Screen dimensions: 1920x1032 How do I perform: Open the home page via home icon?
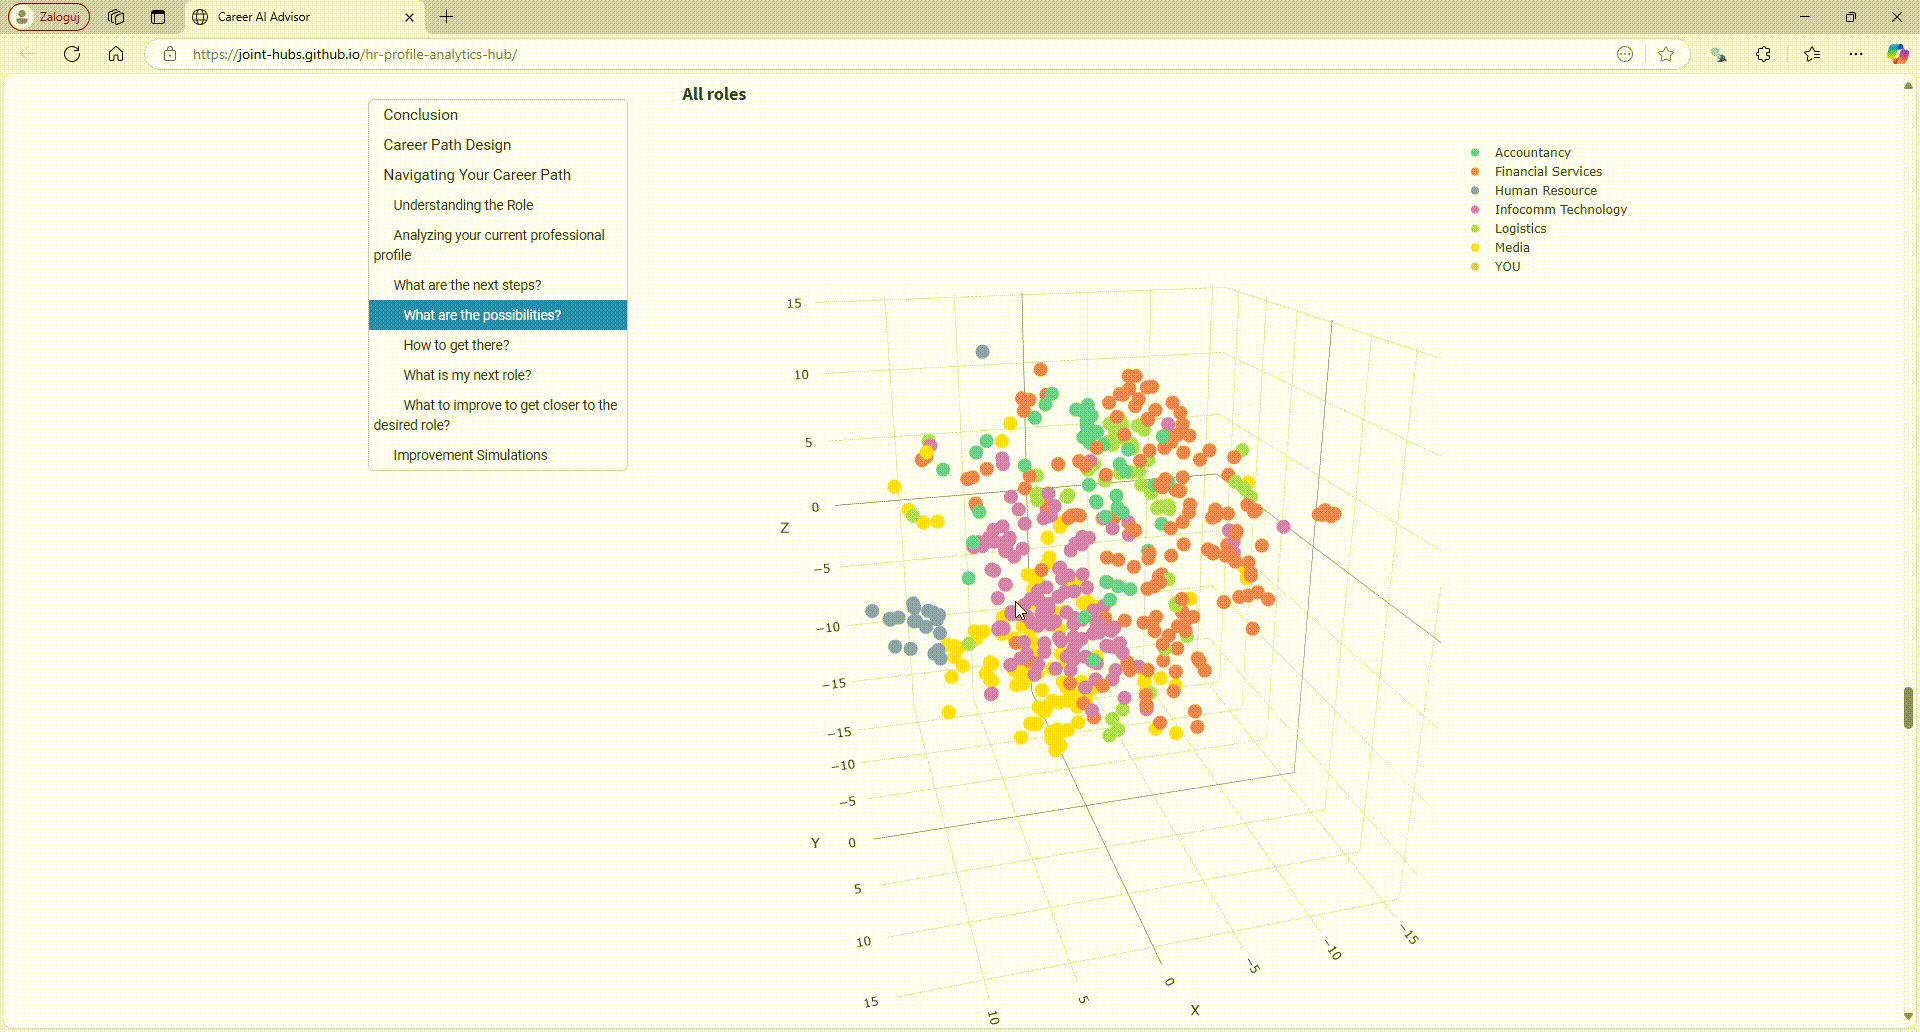pos(116,54)
